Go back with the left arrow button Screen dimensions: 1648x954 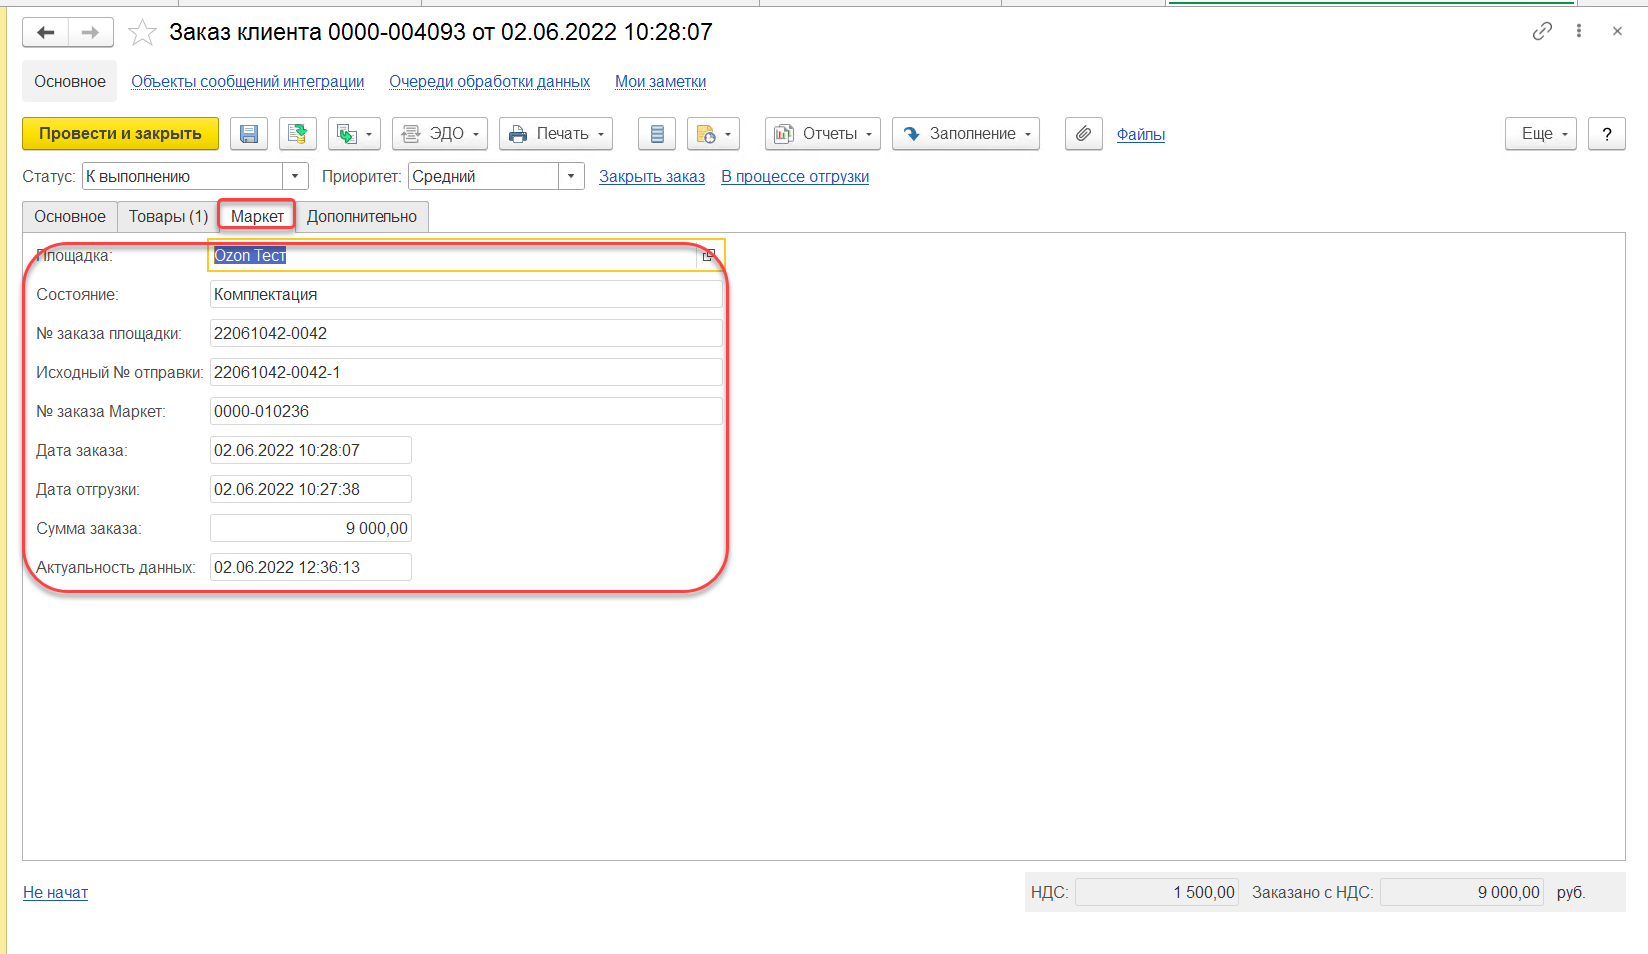click(46, 33)
